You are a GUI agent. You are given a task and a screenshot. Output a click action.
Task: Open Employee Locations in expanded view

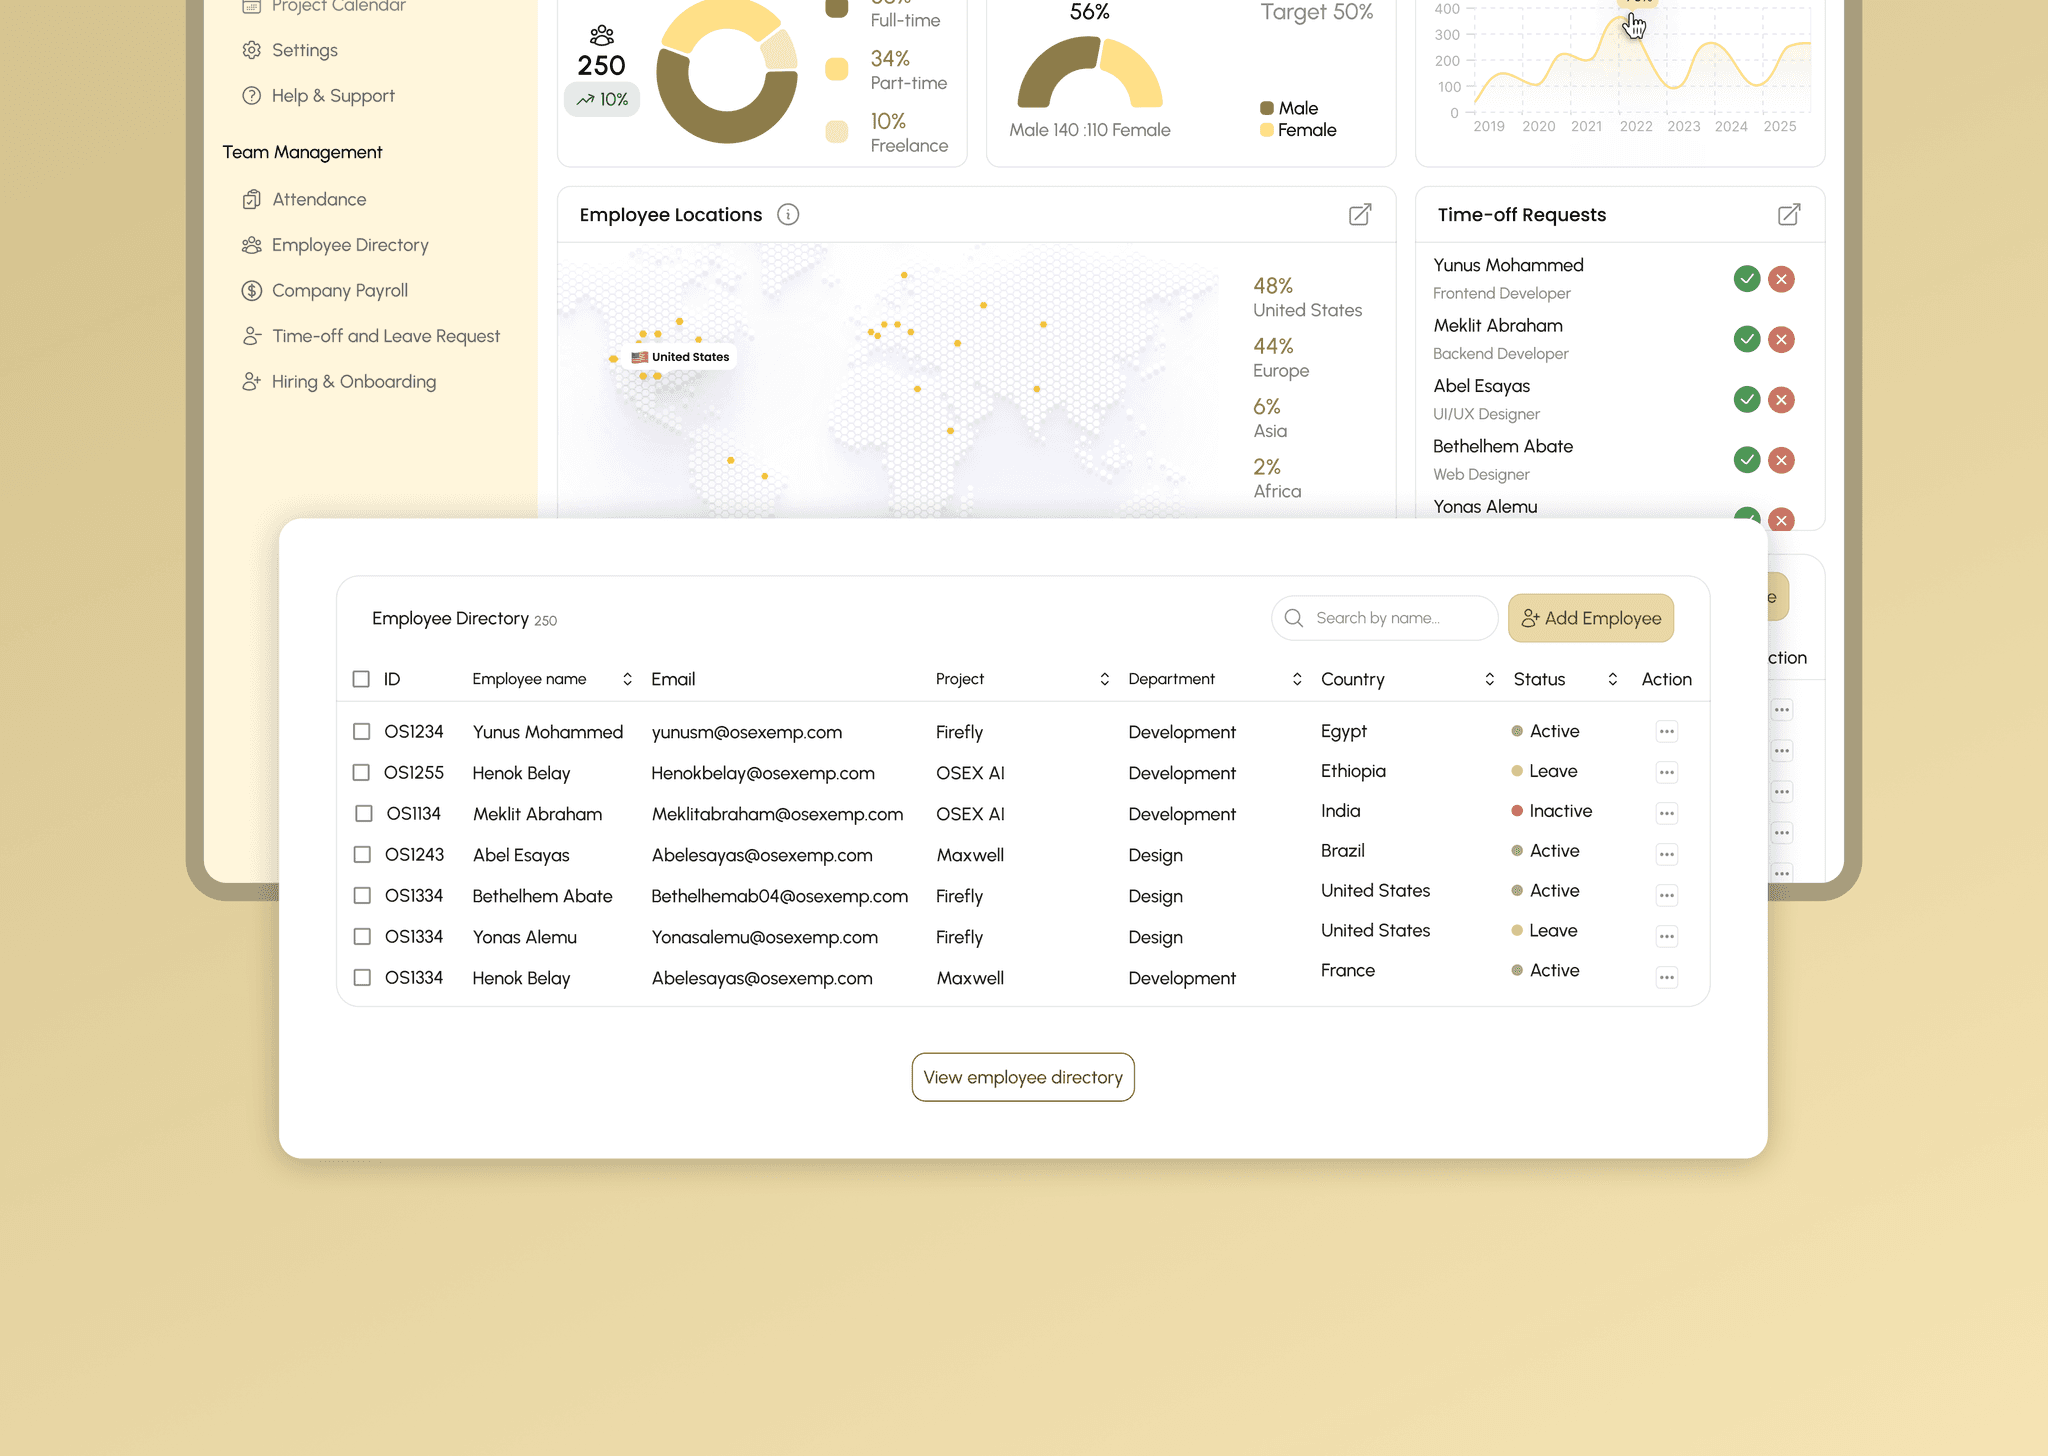[1360, 215]
